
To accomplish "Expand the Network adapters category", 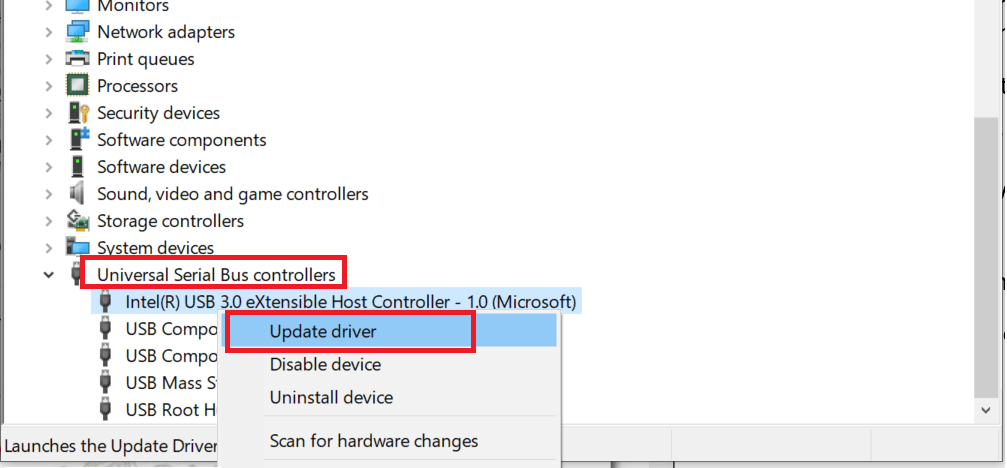I will [49, 31].
